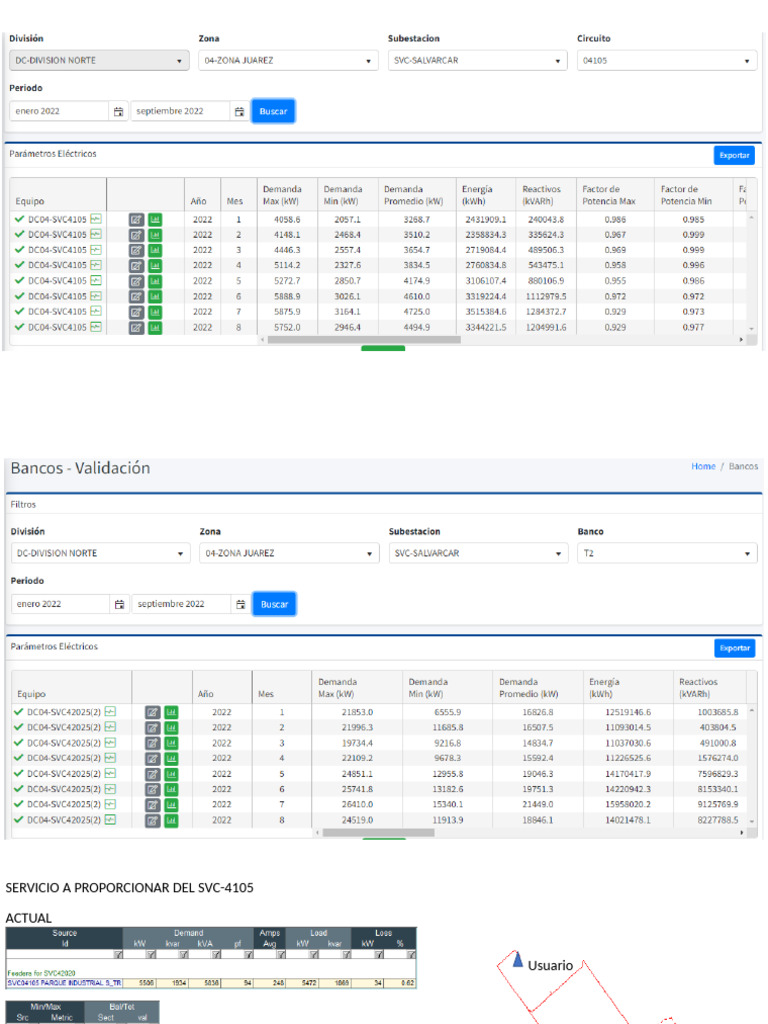Open green chart icon for DC04-SVC4105 month 3
Viewport: 768px width, 1024px height.
(155, 250)
